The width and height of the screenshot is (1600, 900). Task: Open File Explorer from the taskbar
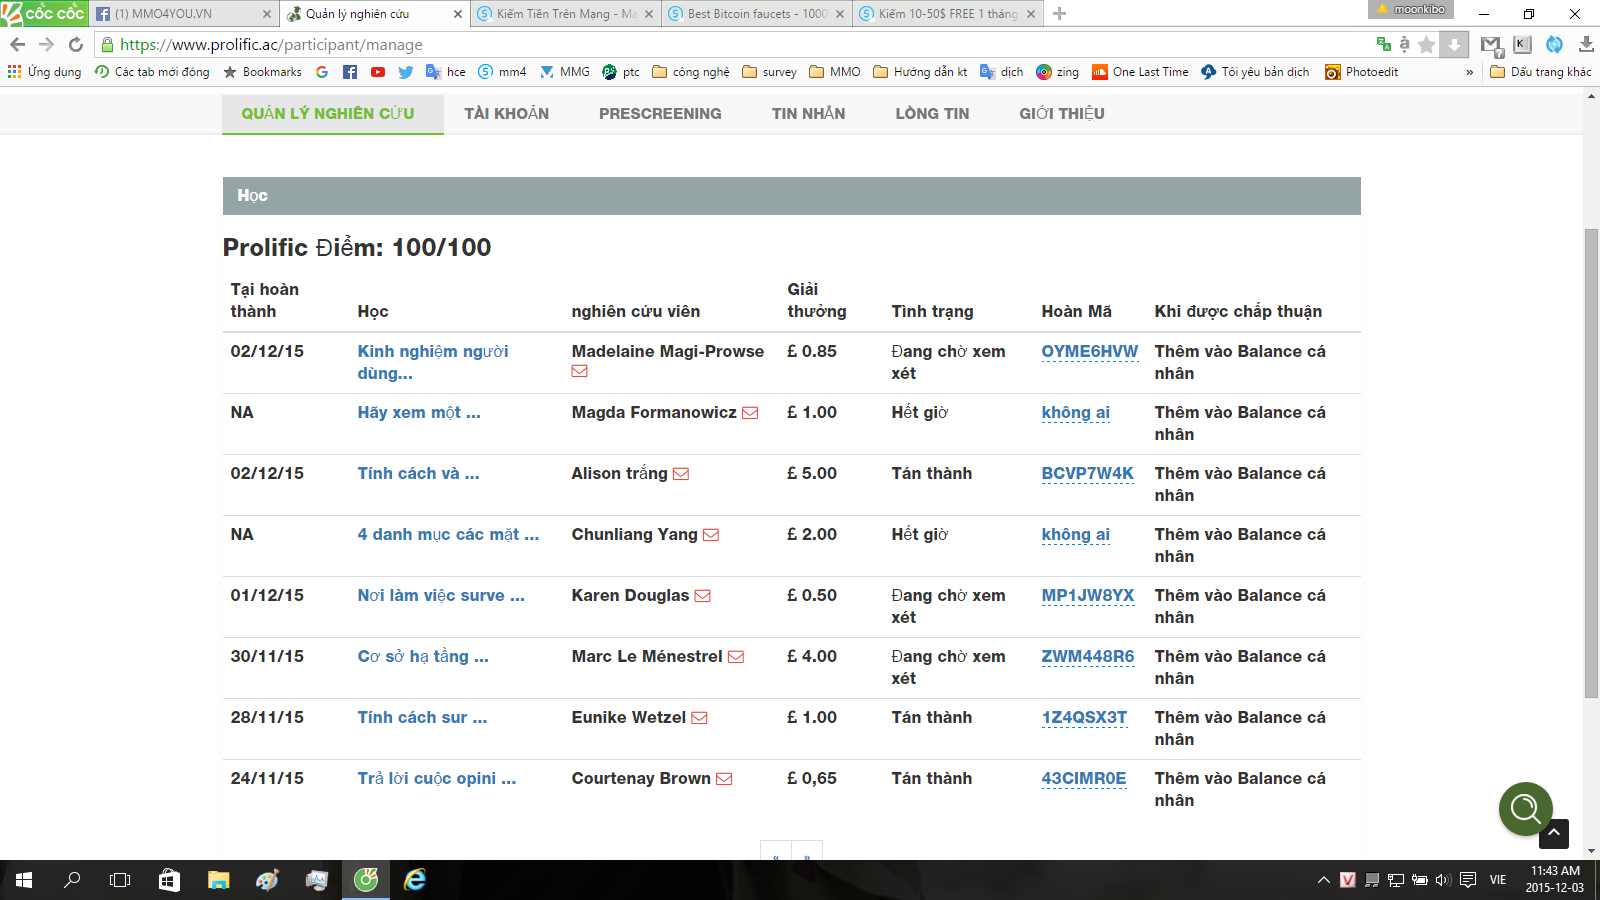pos(218,880)
